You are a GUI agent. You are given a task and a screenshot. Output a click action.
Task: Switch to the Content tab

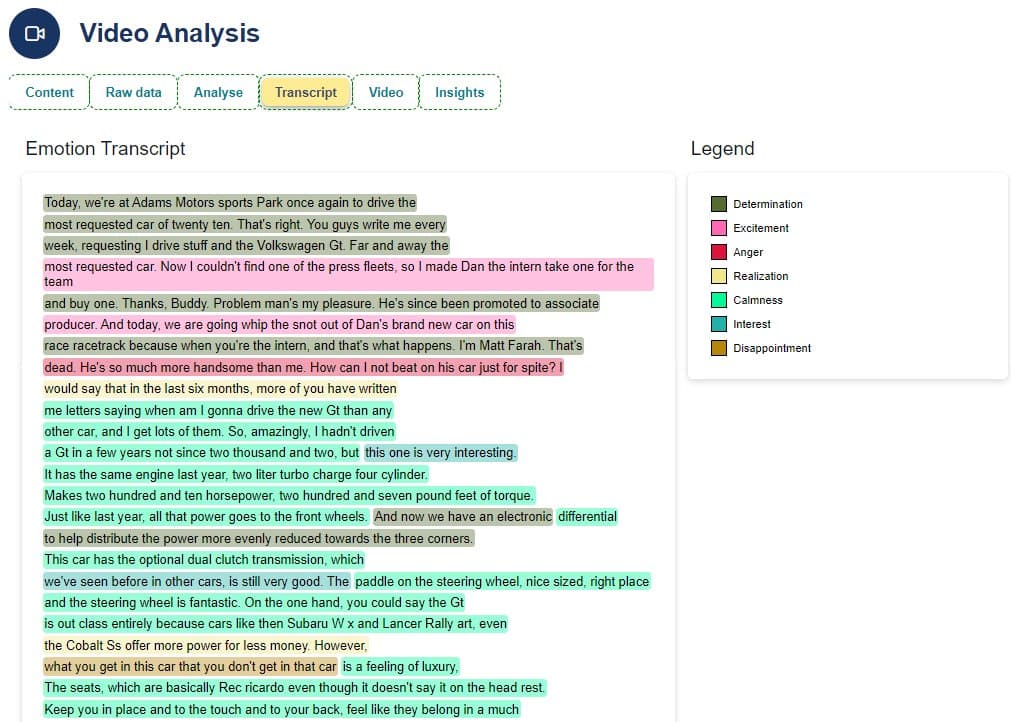pyautogui.click(x=48, y=92)
